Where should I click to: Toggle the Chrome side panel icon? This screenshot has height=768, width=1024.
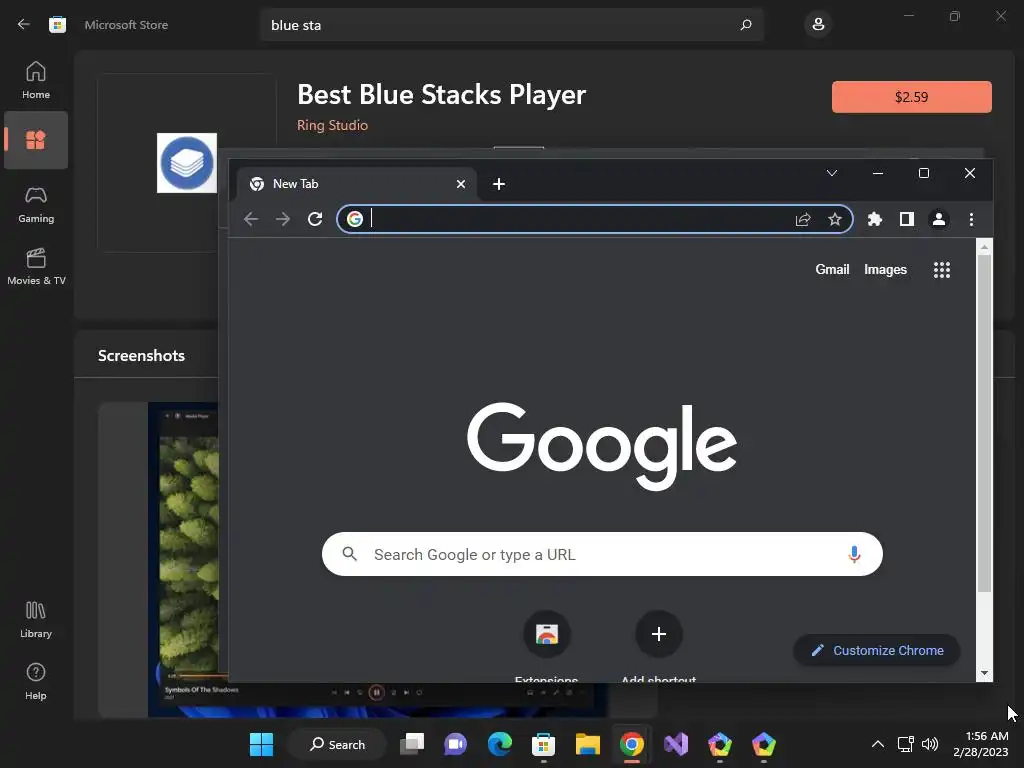pyautogui.click(x=906, y=219)
